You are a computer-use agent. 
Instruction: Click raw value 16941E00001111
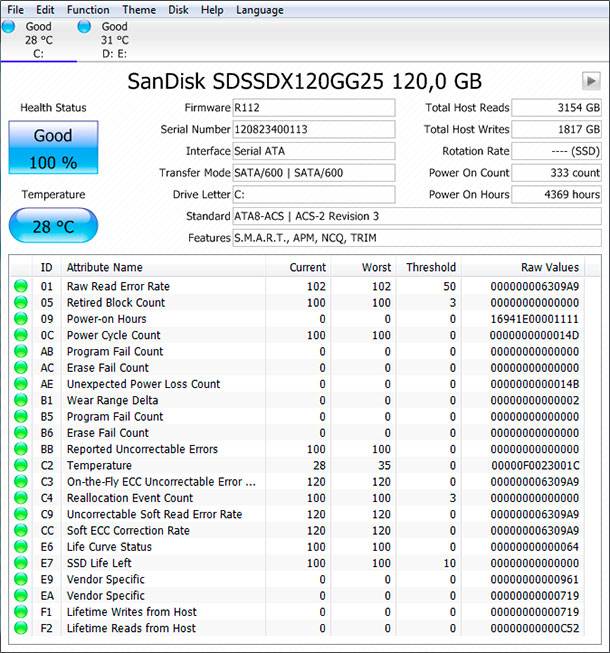[x=535, y=319]
